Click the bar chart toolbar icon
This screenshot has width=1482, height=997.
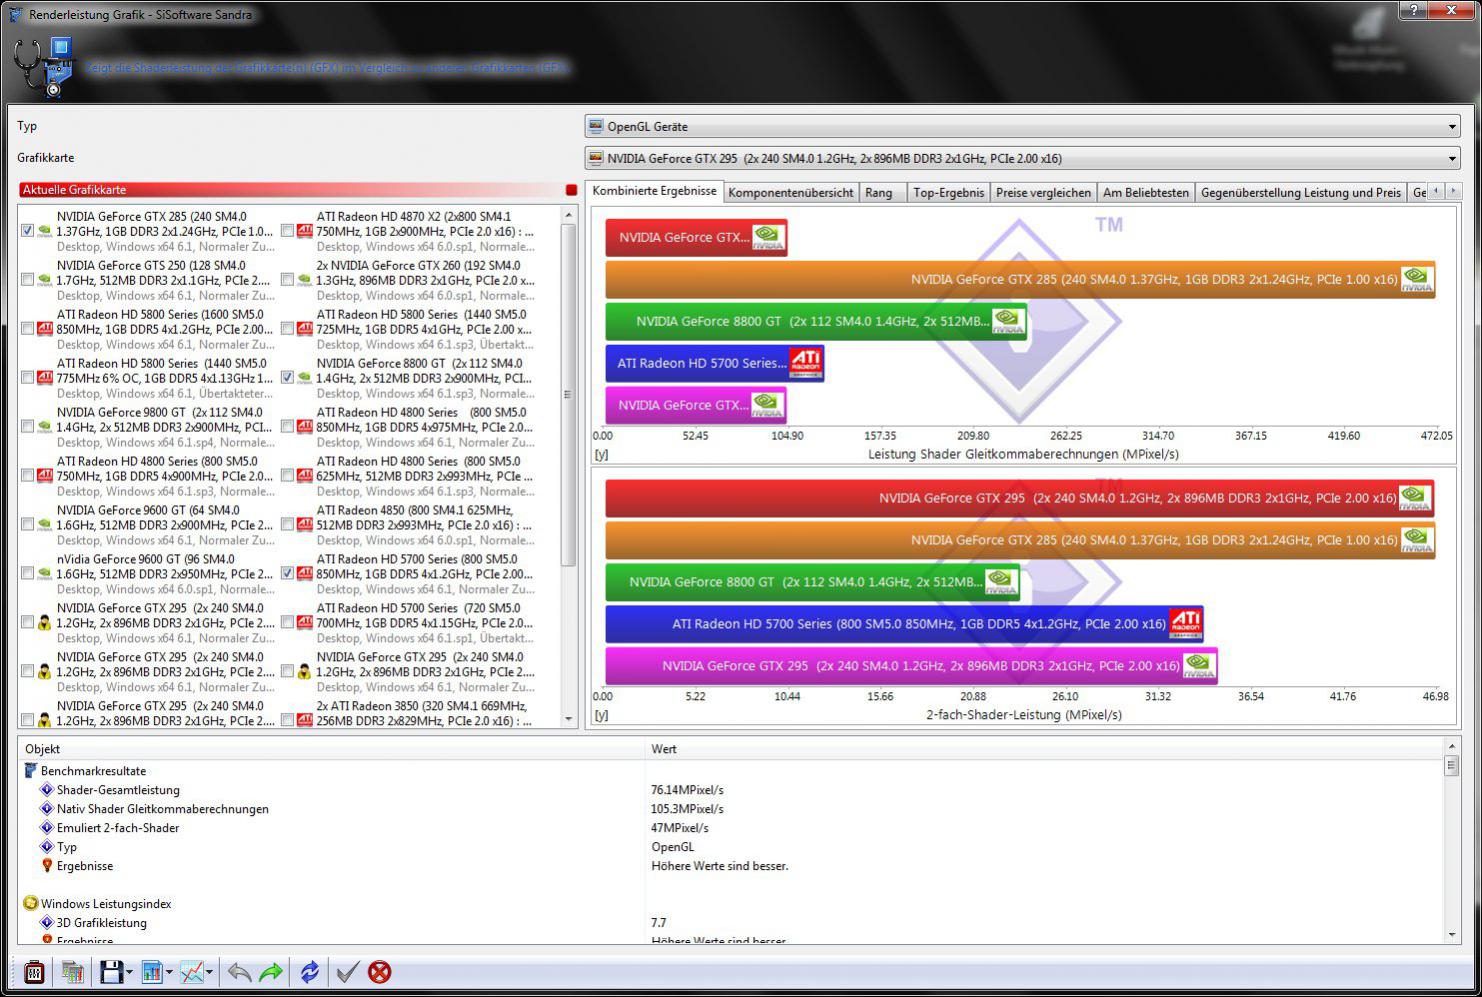coord(152,972)
